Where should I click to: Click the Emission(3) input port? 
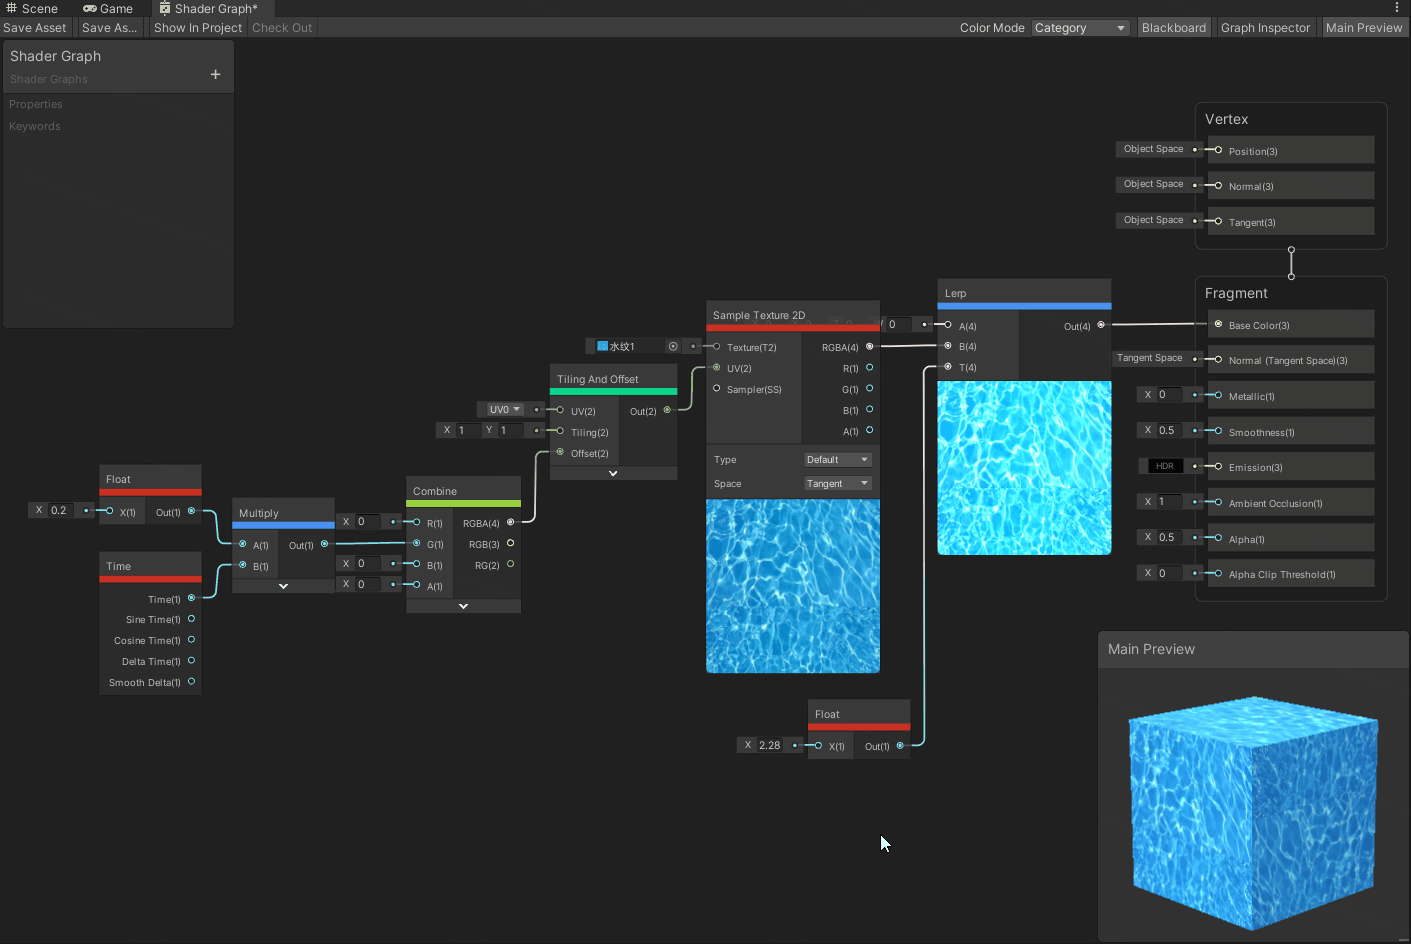pyautogui.click(x=1218, y=466)
